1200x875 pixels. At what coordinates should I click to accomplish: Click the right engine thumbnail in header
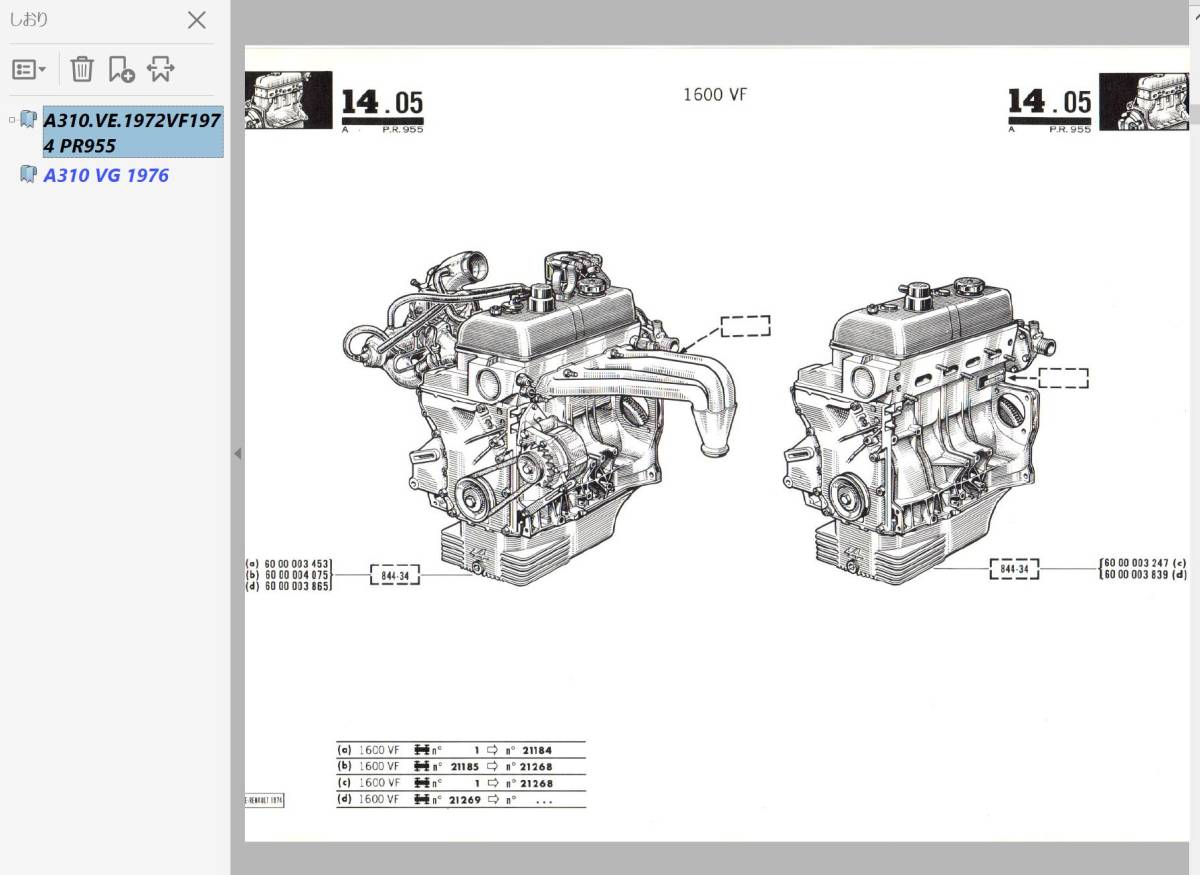pos(1143,102)
